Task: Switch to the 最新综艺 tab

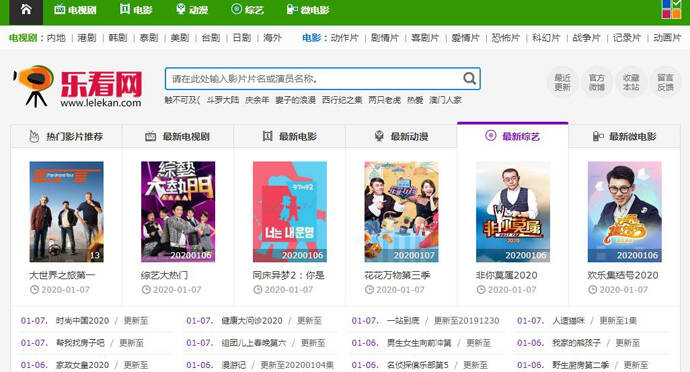Action: 513,136
